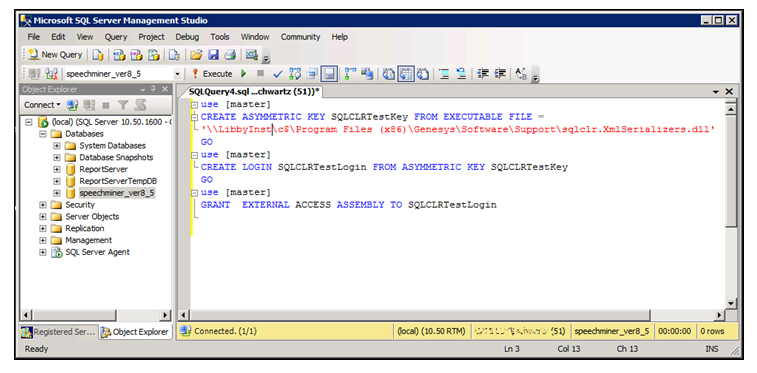
Task: Open the Community menu
Action: pos(300,37)
